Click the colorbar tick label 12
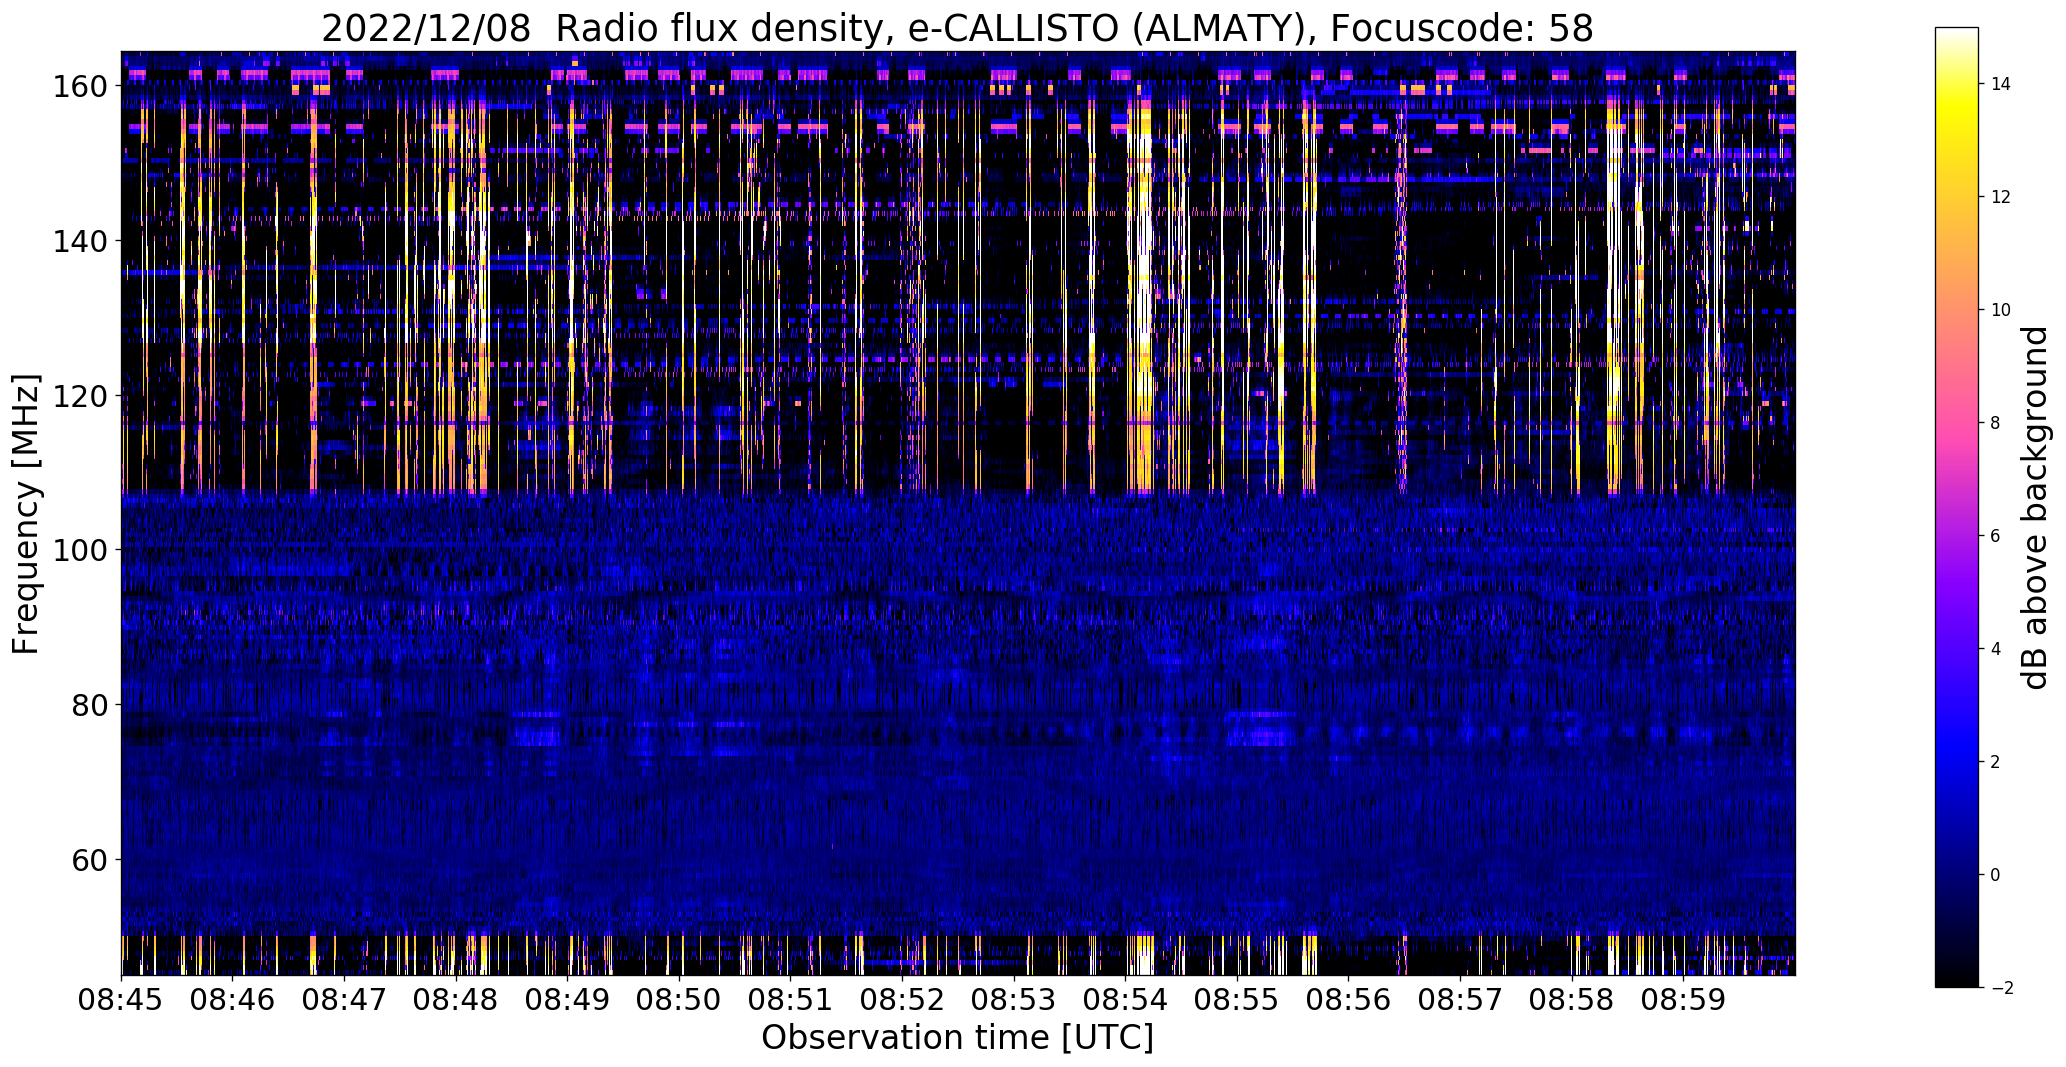This screenshot has width=2066, height=1067. coord(2001,197)
